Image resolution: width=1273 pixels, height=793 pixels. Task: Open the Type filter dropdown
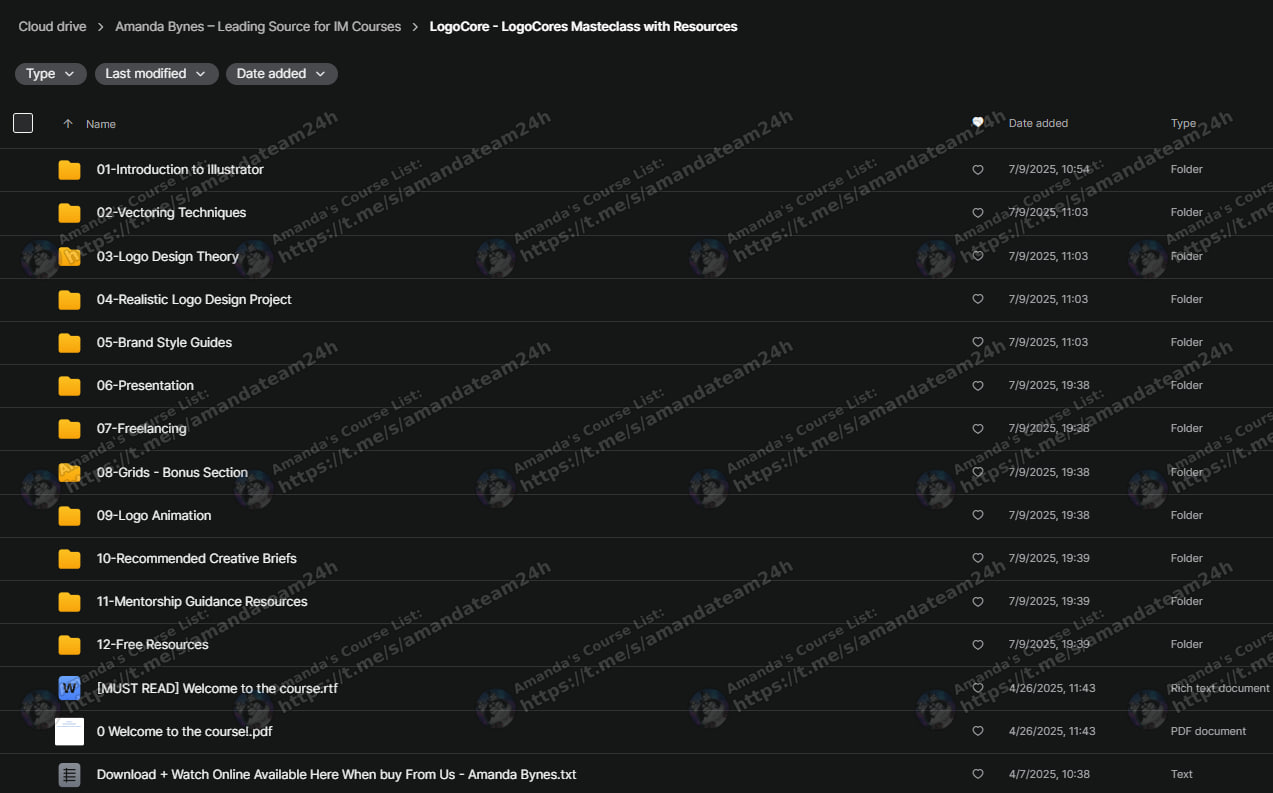(x=50, y=73)
